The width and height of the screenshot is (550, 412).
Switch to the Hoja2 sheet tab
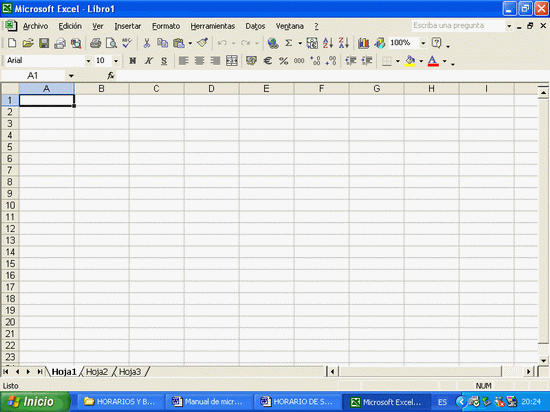click(x=97, y=372)
